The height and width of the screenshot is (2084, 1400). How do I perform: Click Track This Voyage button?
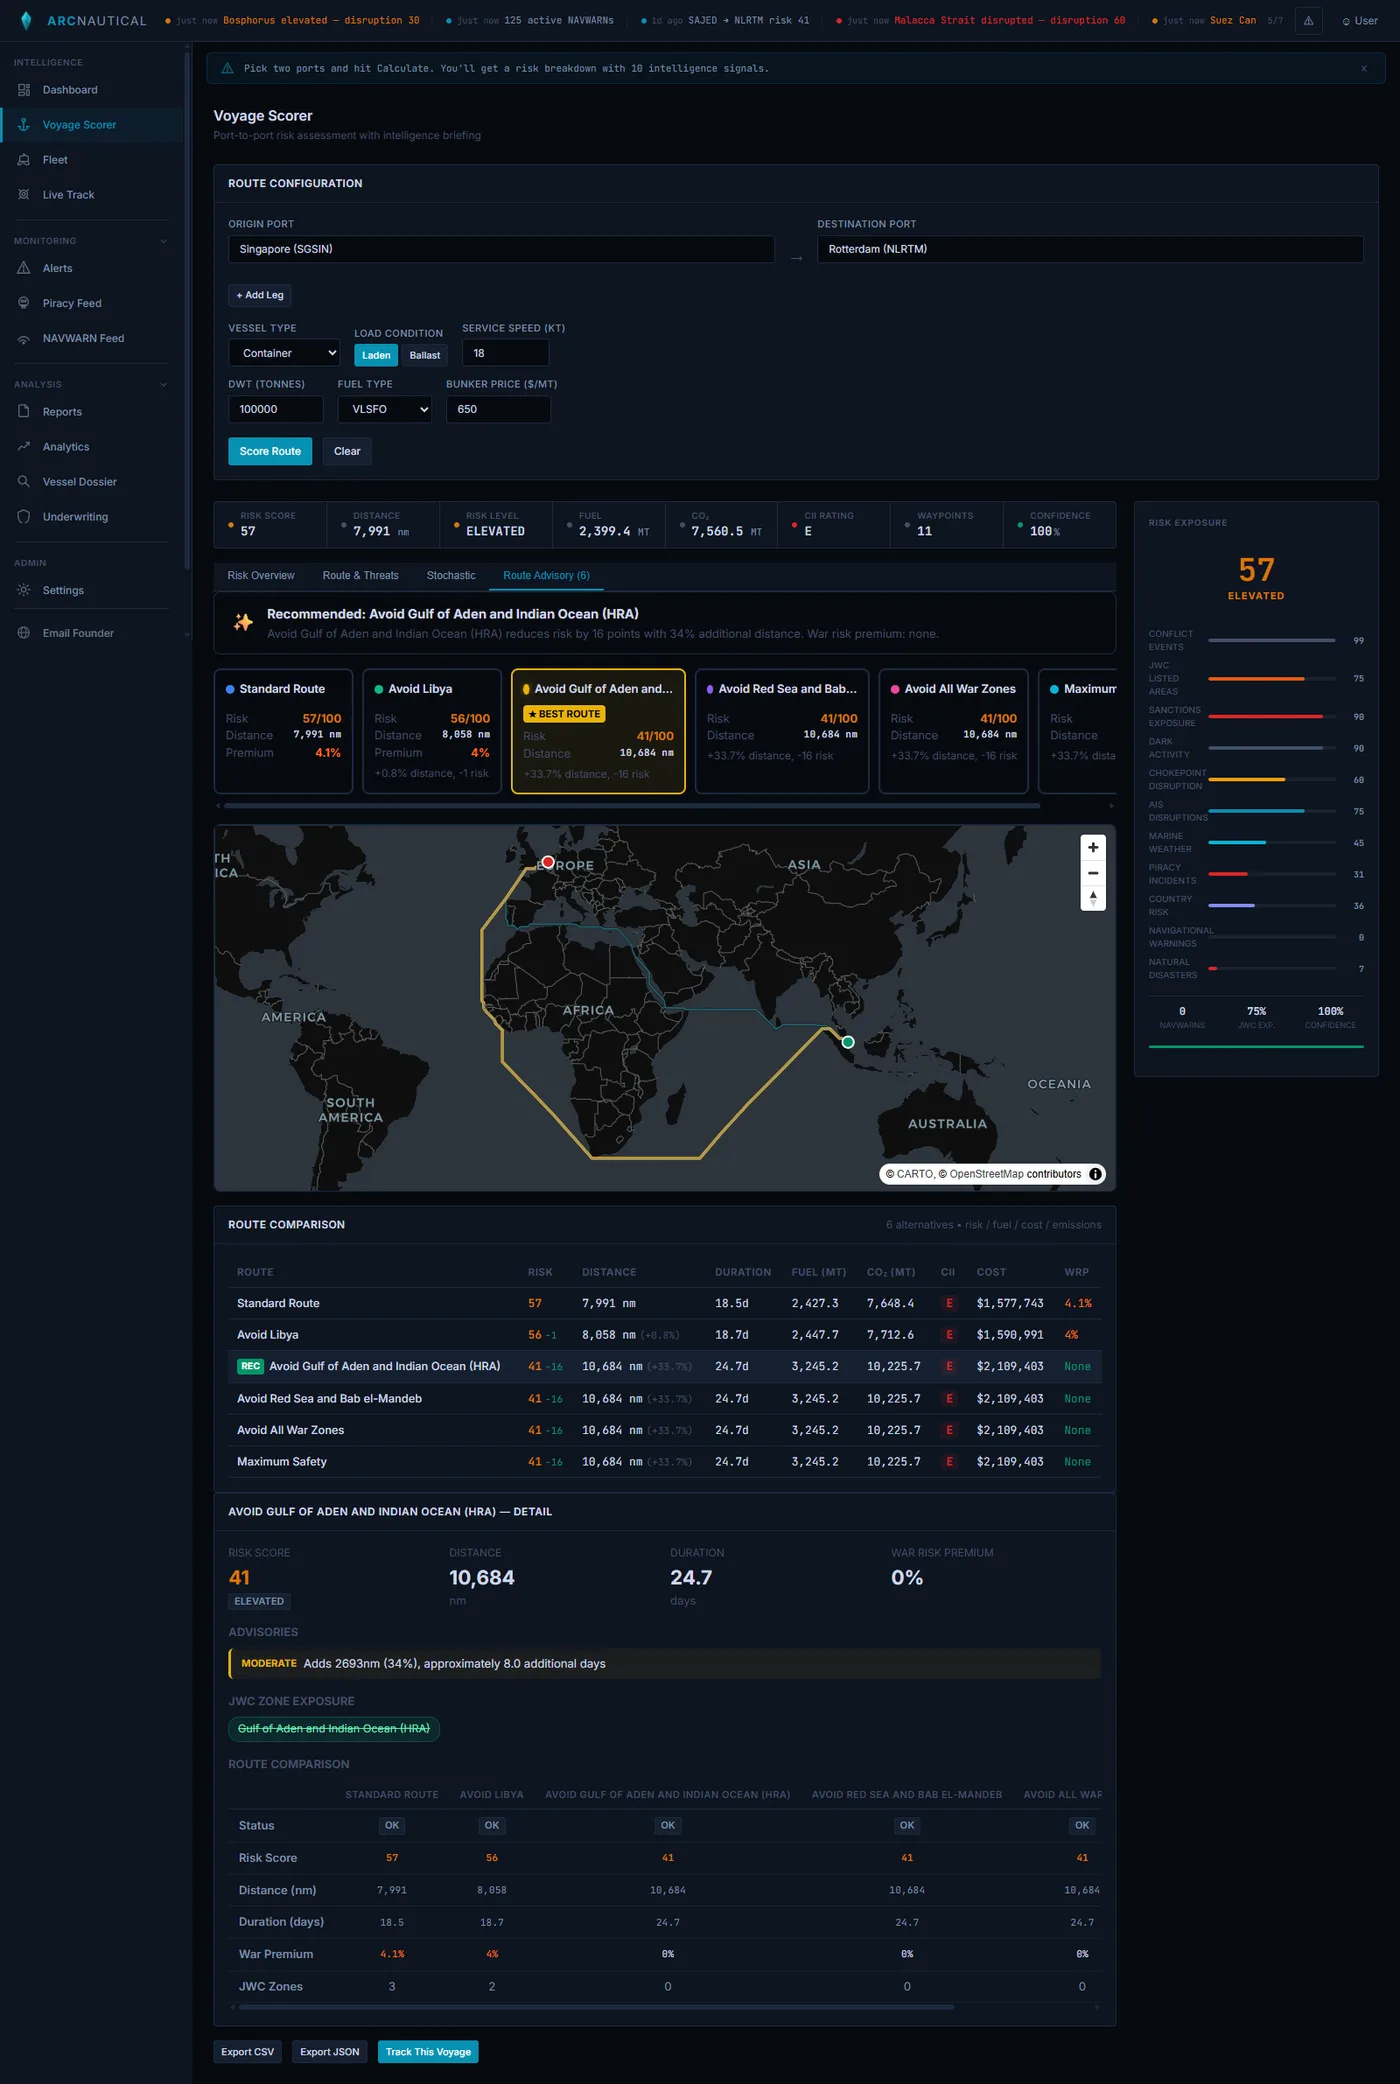click(428, 2052)
